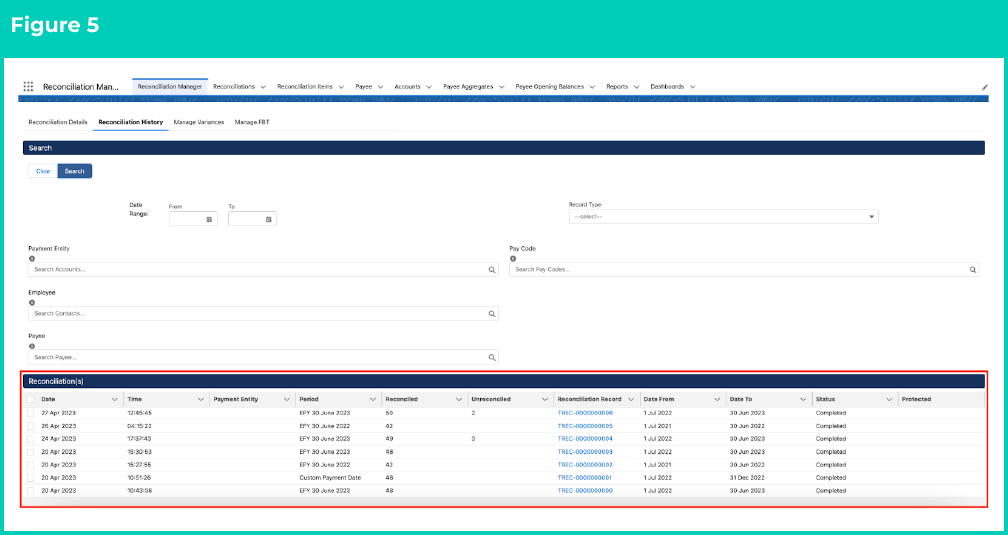Click the Payment Entity info icon

[x=32, y=258]
